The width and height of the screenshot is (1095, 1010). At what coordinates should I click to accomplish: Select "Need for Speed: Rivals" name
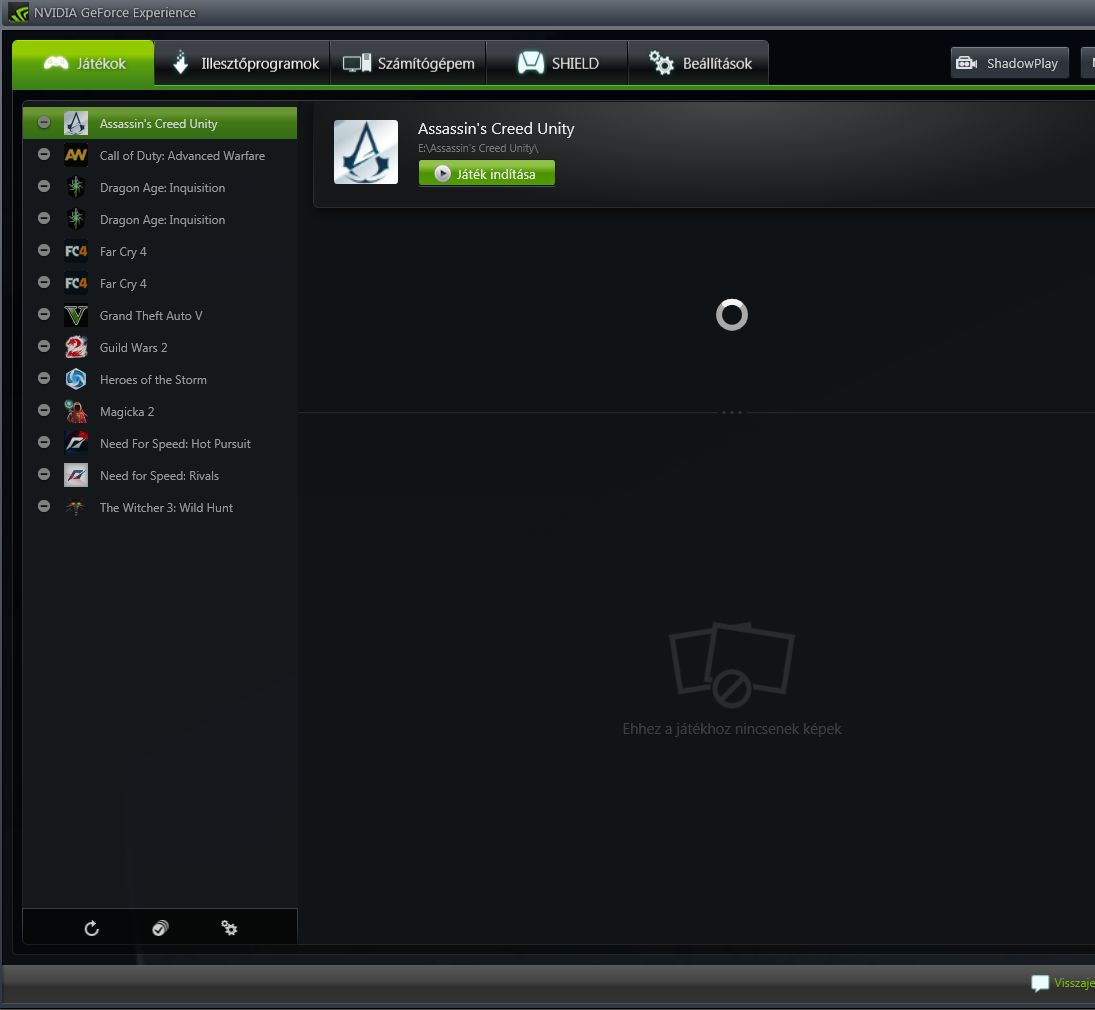(159, 475)
